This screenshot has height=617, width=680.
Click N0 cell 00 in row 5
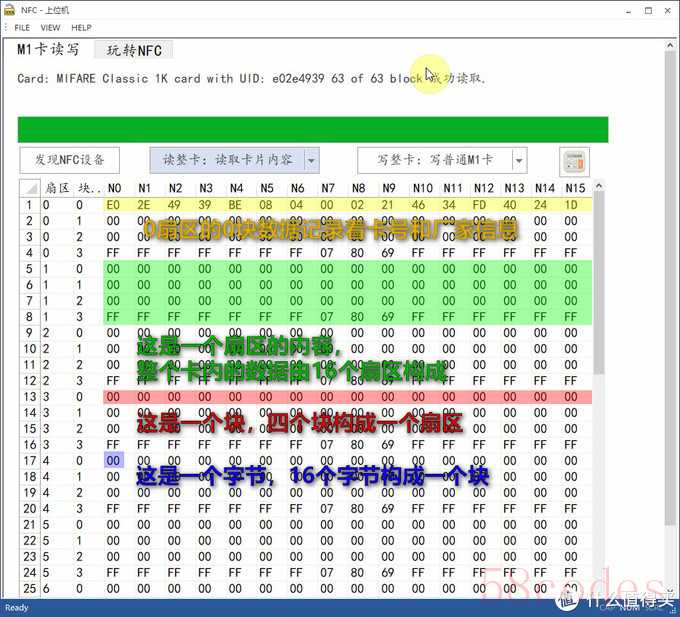point(113,269)
